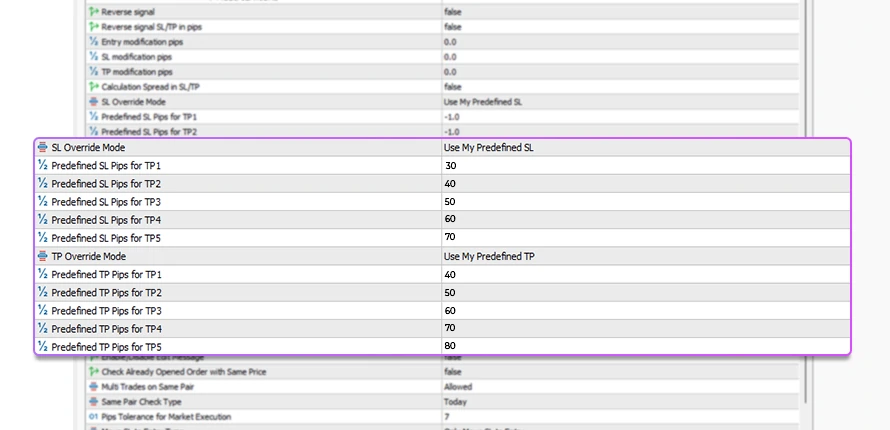This screenshot has height=430, width=890.
Task: Click the Multi Trades on Same Pair icon
Action: point(94,386)
